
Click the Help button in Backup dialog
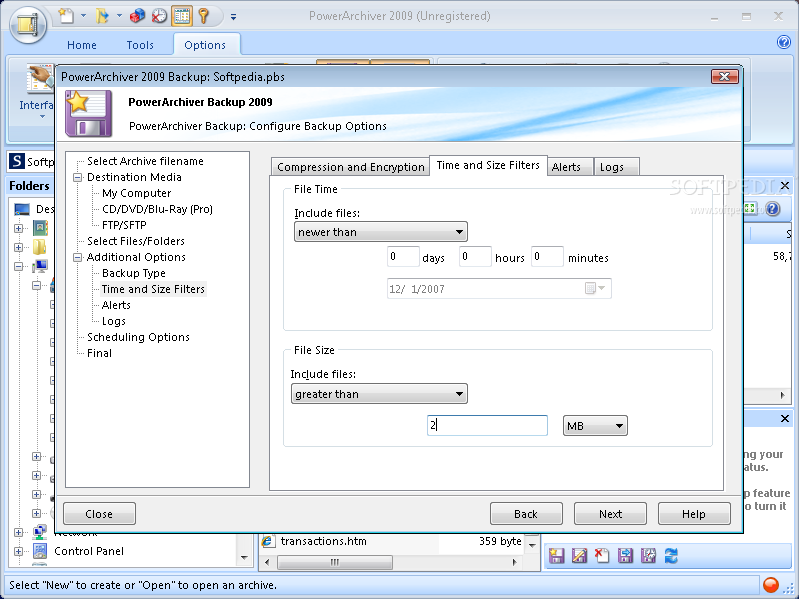(694, 513)
